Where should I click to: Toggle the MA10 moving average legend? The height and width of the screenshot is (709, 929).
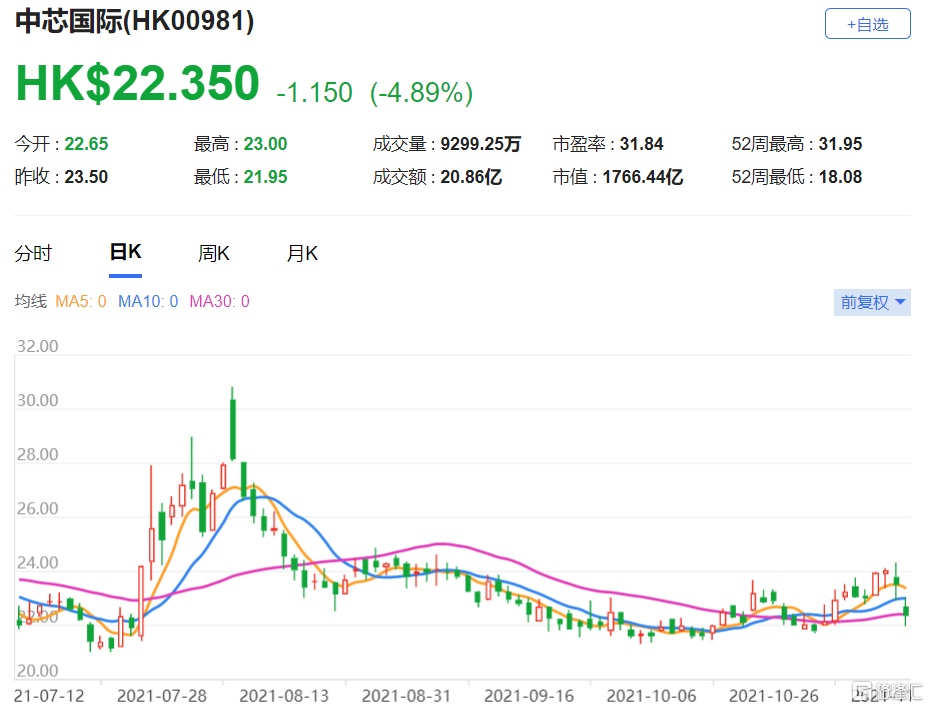click(148, 301)
